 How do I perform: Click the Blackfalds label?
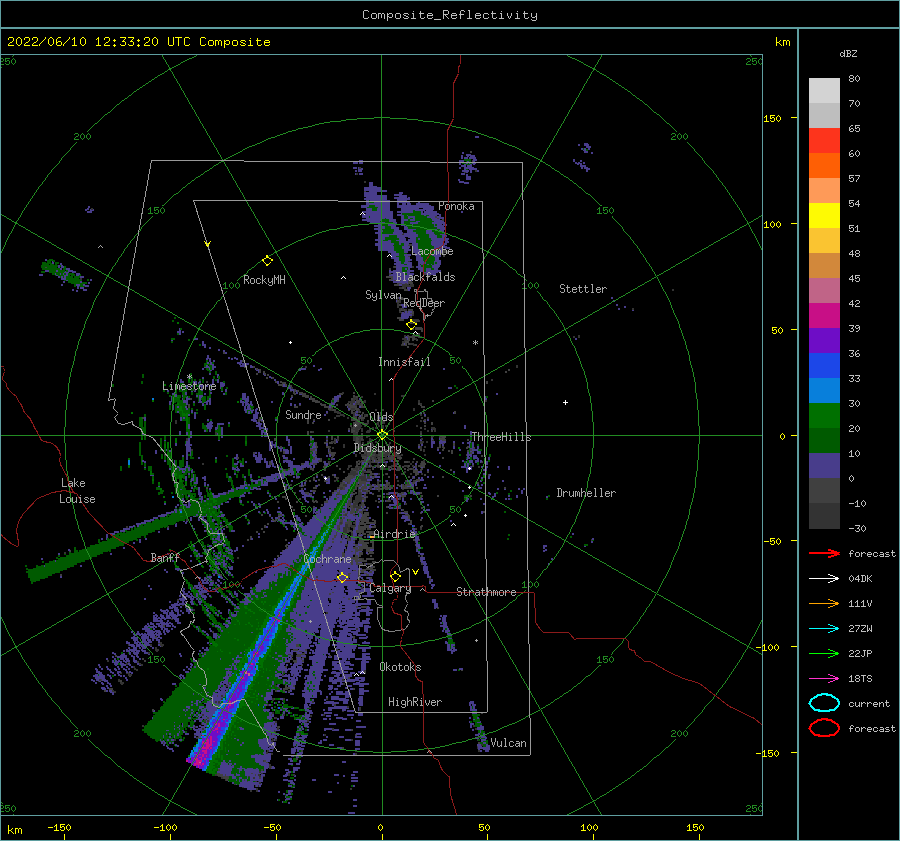coord(425,277)
